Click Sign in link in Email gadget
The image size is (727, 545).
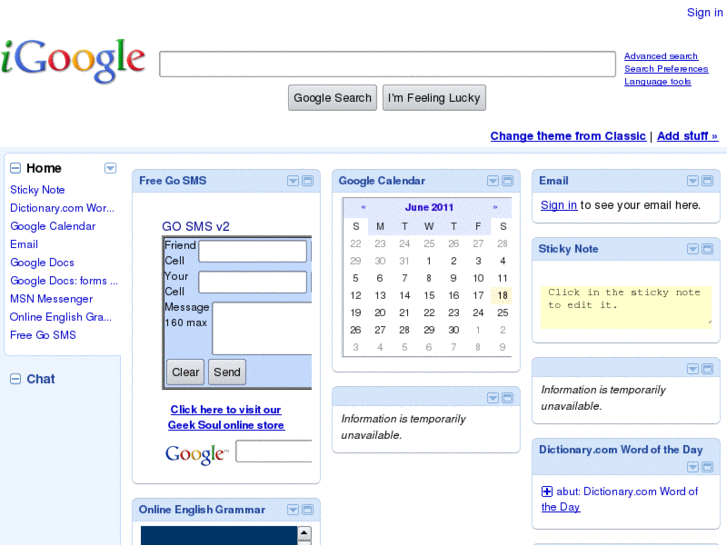[x=559, y=205]
